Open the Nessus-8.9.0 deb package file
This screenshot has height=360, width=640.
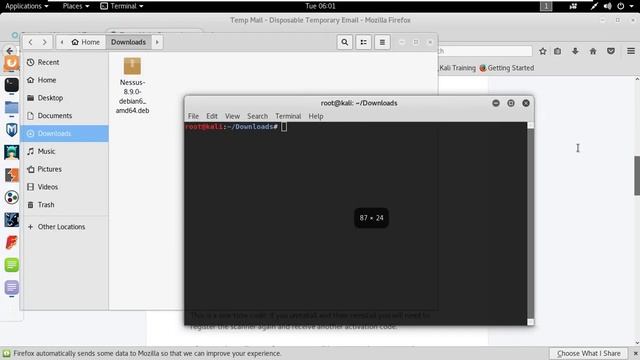pos(132,86)
